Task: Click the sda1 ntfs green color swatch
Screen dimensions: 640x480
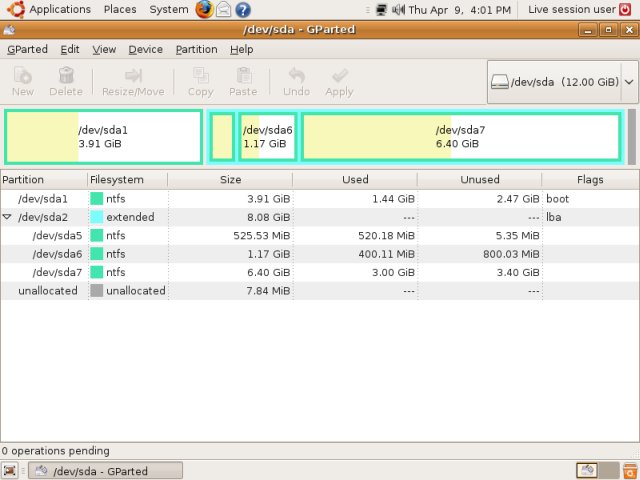Action: (96, 199)
